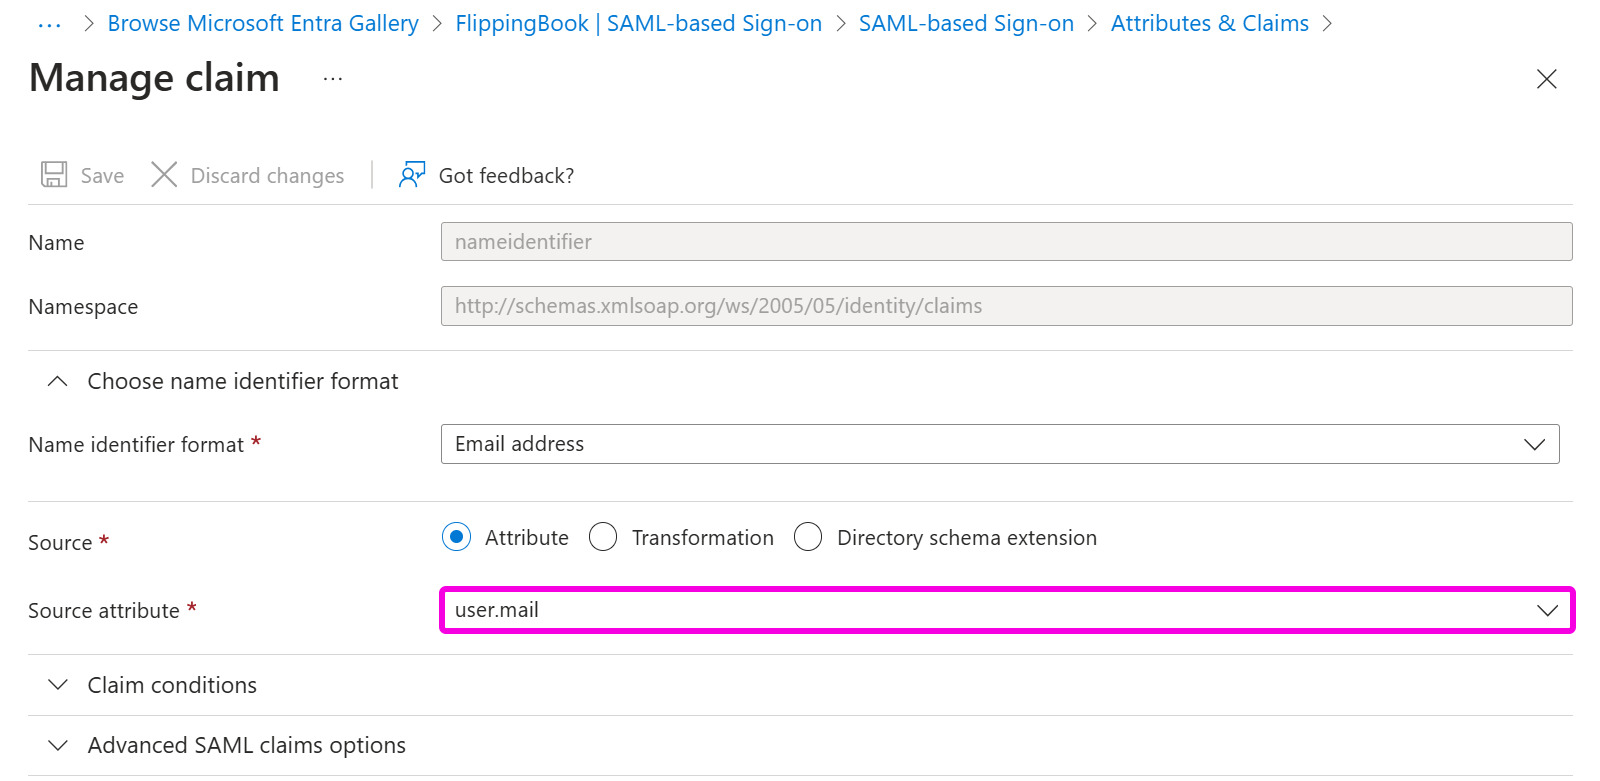
Task: Select the Transformation source option
Action: [x=603, y=537]
